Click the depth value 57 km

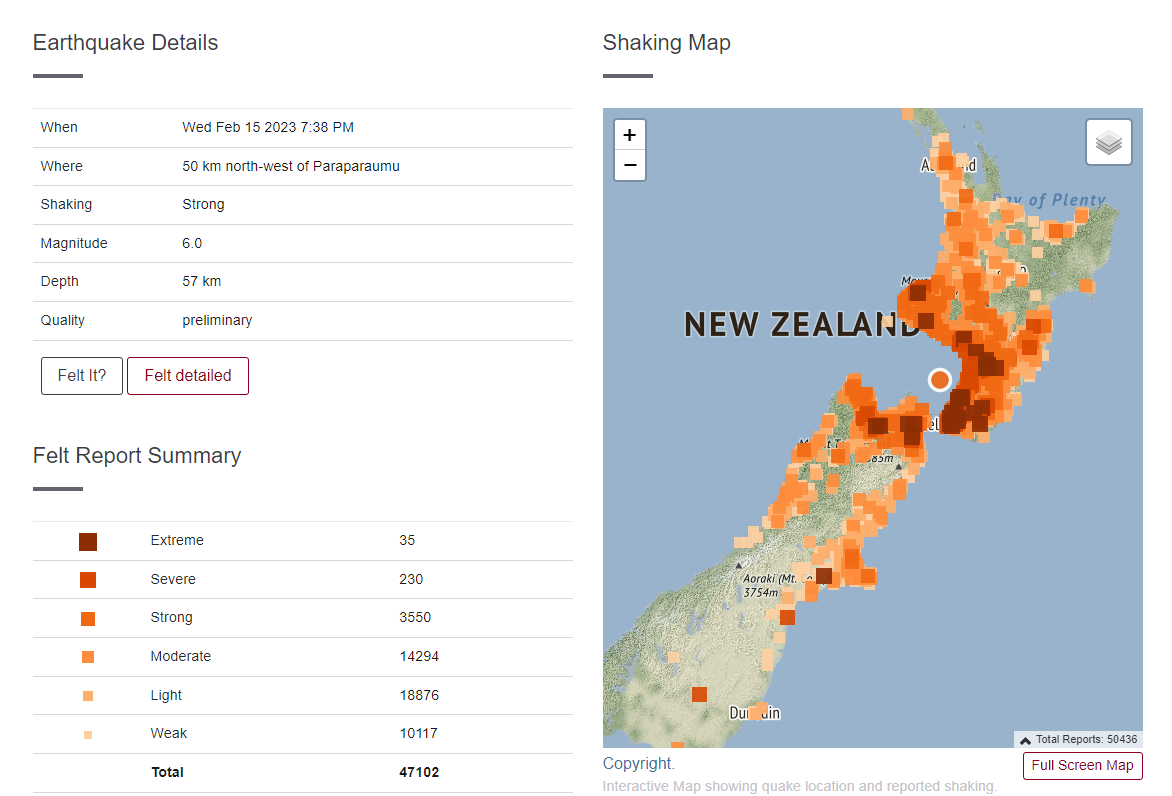[x=202, y=281]
